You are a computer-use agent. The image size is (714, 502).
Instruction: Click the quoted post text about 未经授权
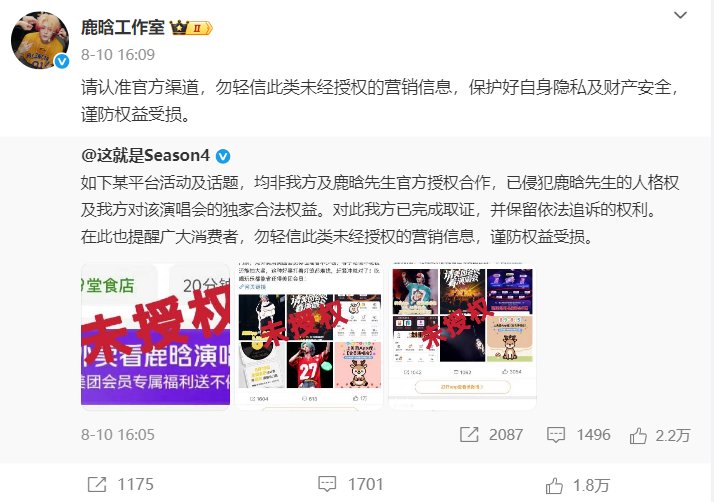[380, 210]
